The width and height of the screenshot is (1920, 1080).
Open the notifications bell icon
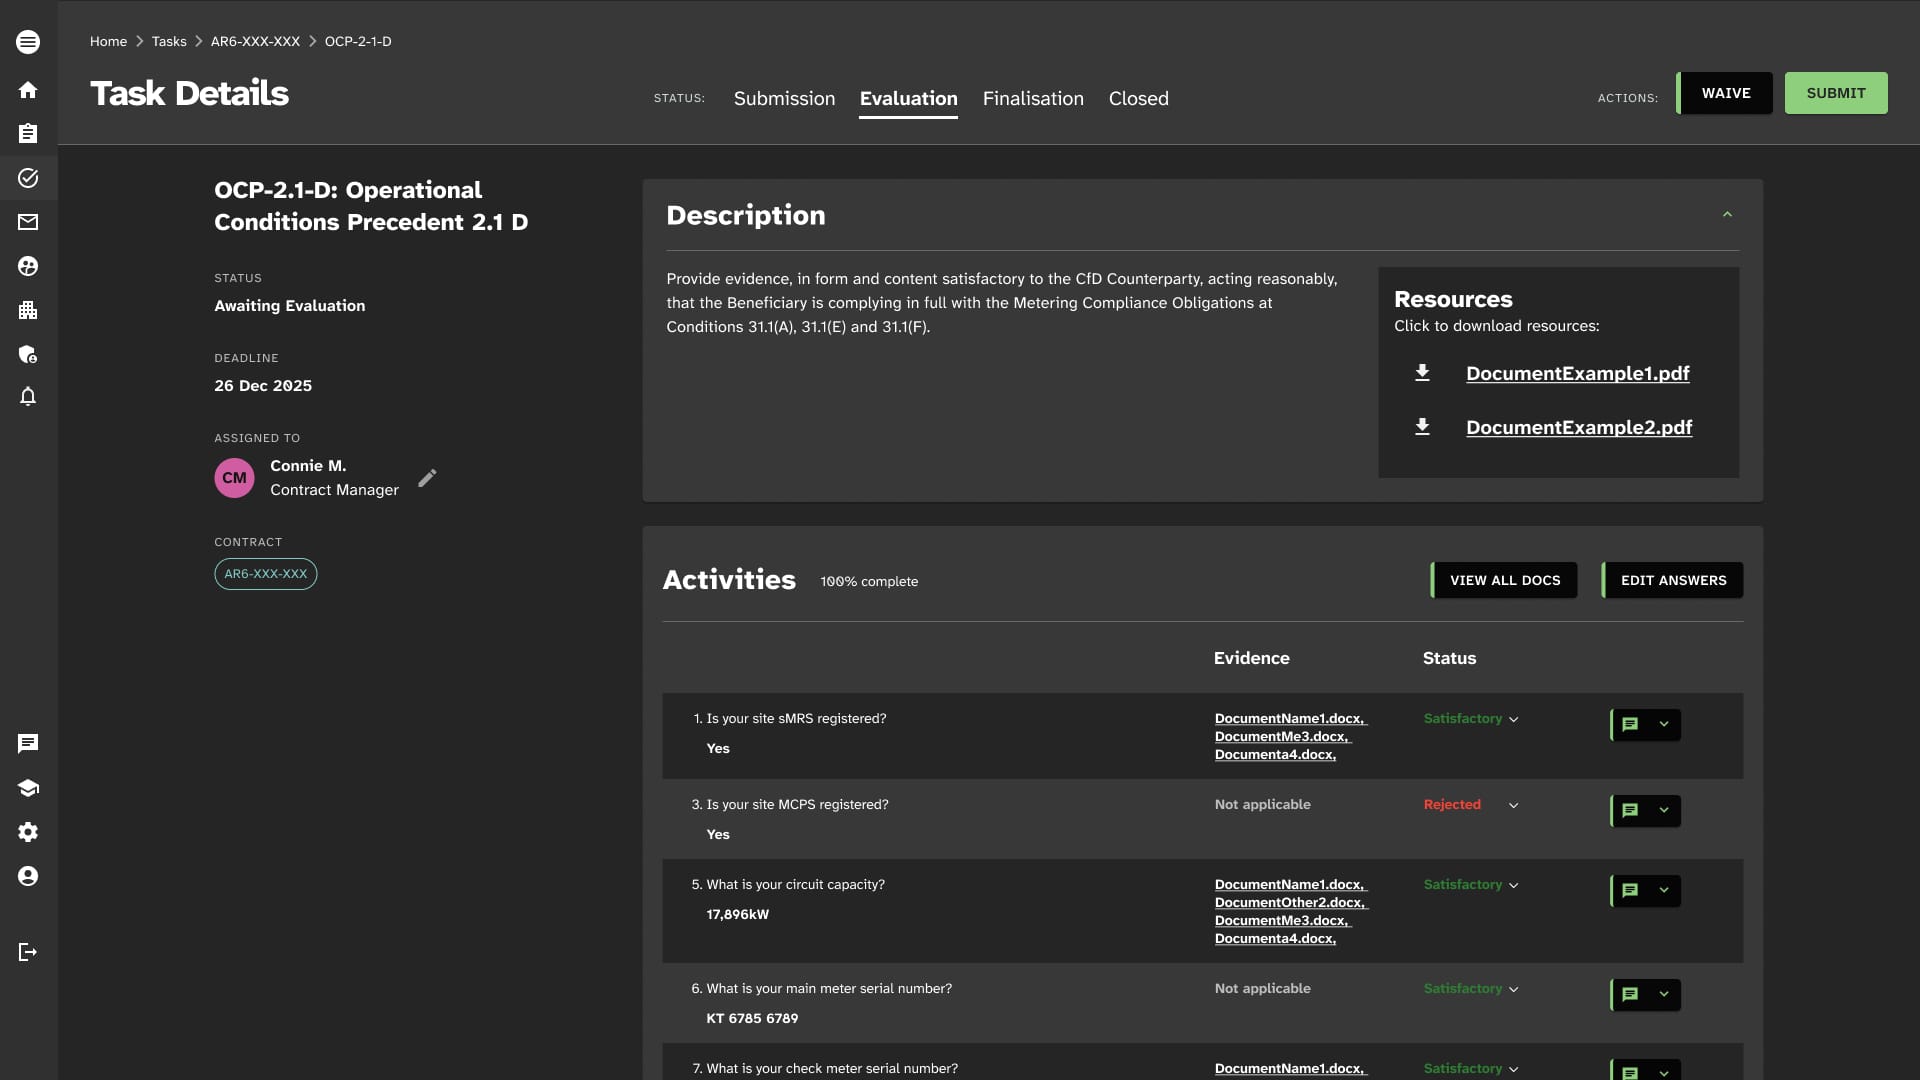pyautogui.click(x=28, y=397)
